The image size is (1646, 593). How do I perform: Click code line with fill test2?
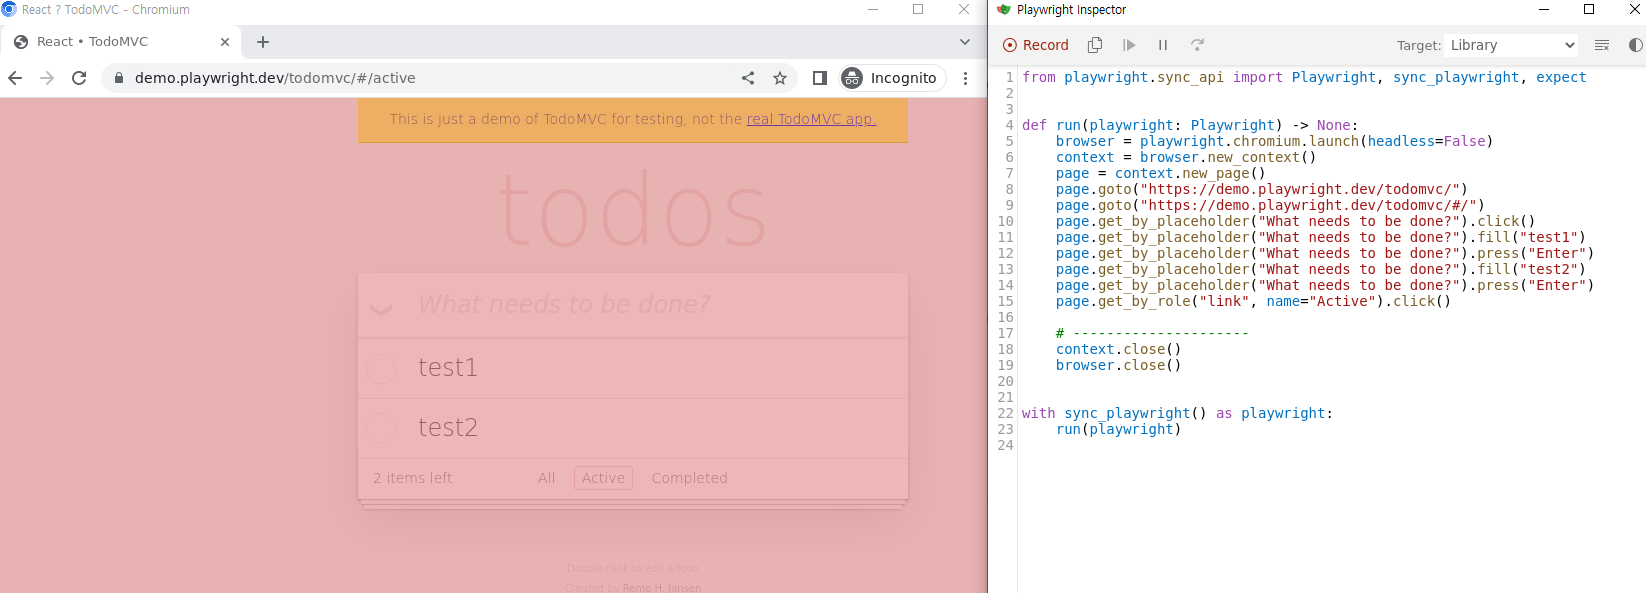coord(1321,269)
